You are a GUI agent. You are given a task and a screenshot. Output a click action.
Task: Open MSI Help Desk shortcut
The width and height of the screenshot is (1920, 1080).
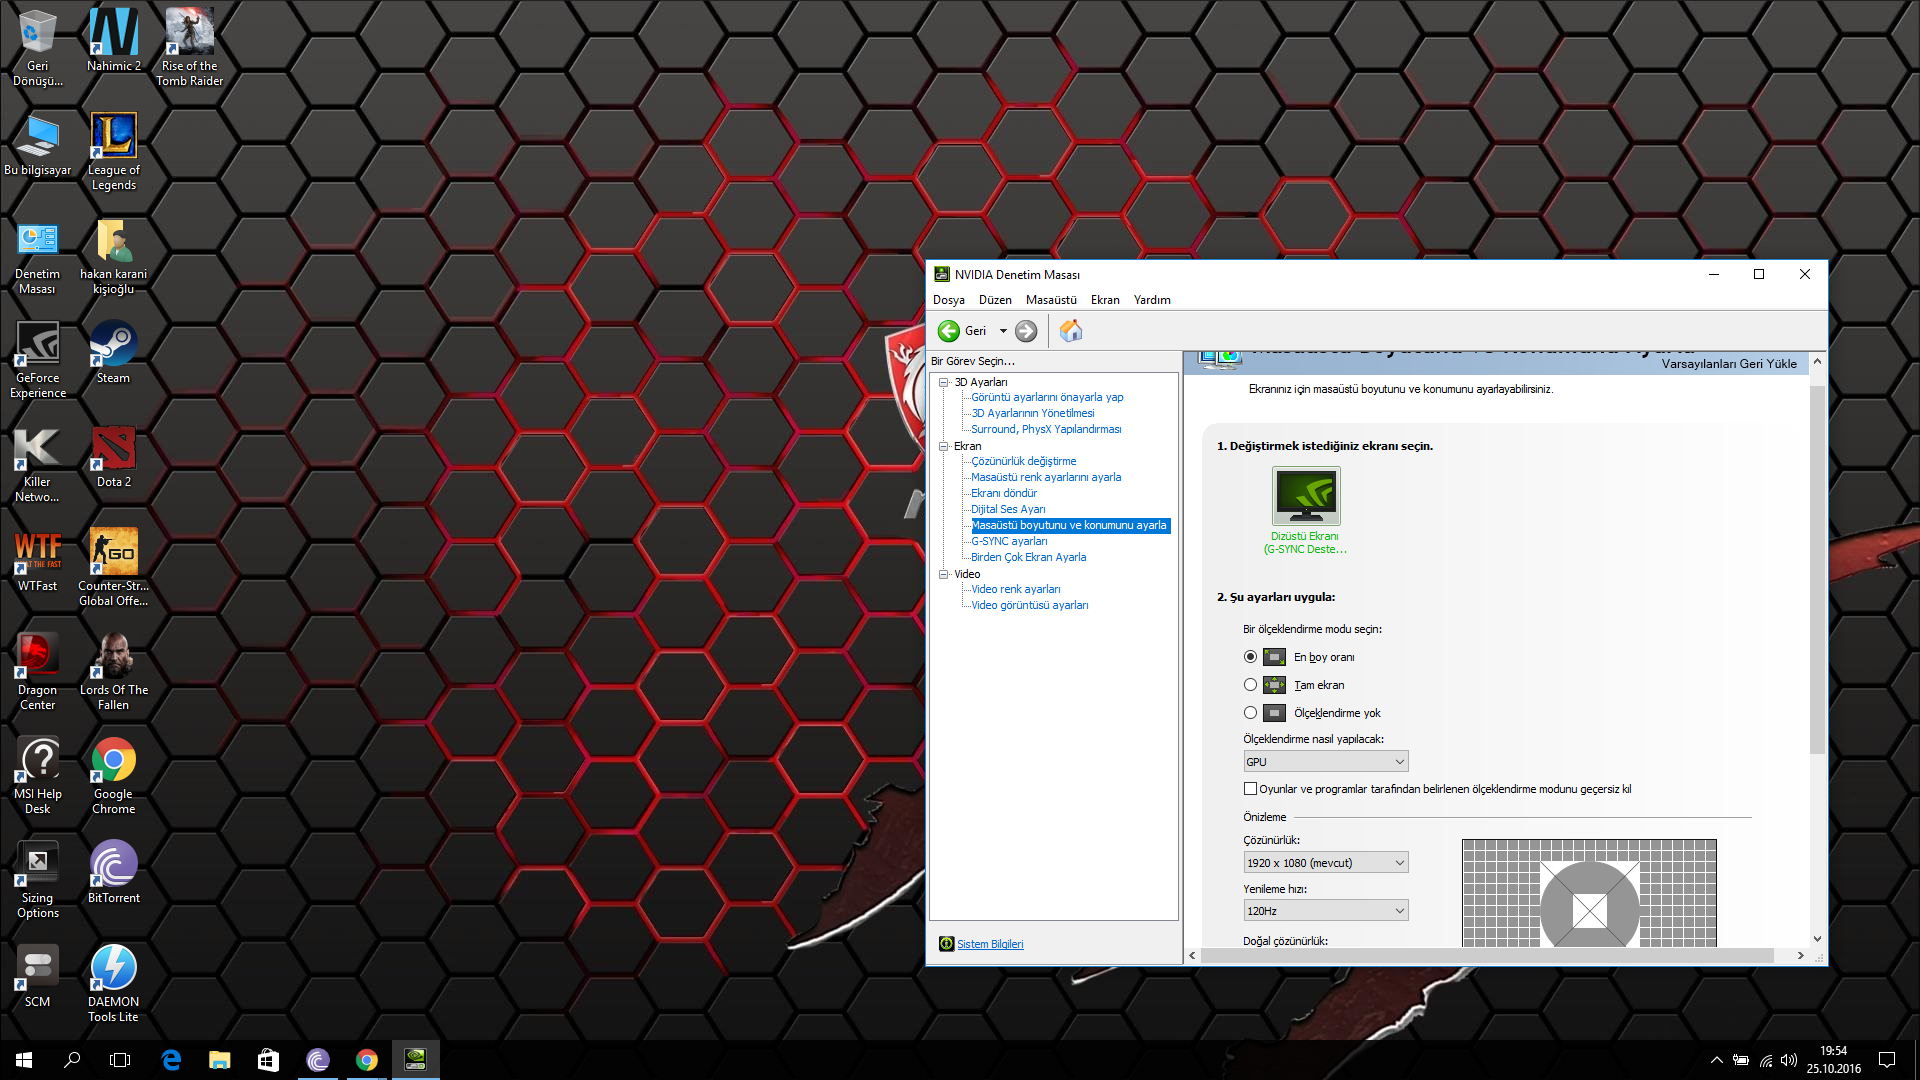(37, 776)
